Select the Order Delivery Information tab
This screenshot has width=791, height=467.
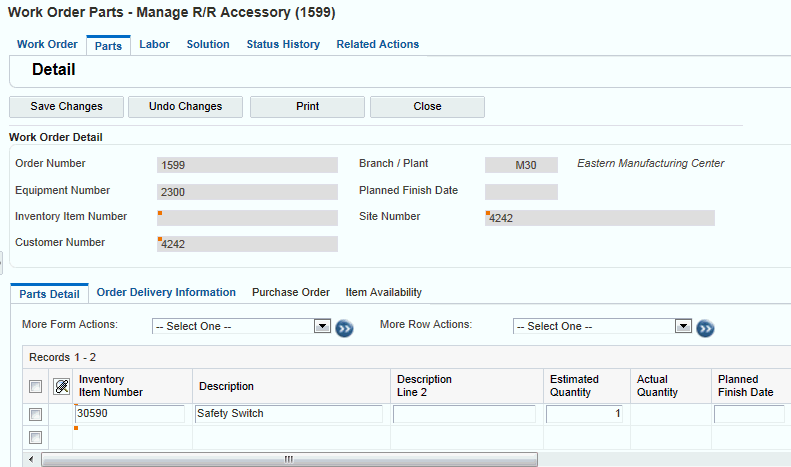coord(166,292)
